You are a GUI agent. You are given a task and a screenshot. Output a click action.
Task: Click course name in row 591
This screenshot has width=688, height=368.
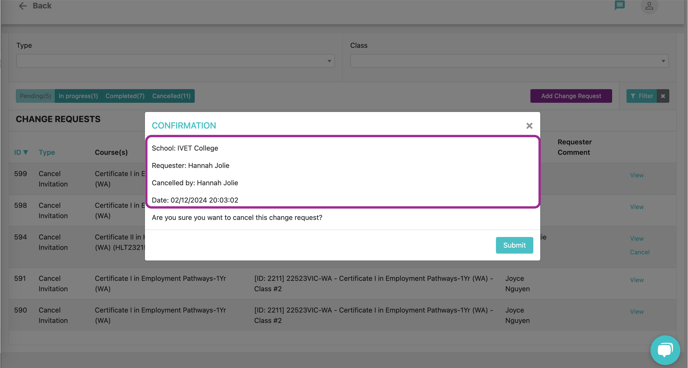click(x=160, y=284)
